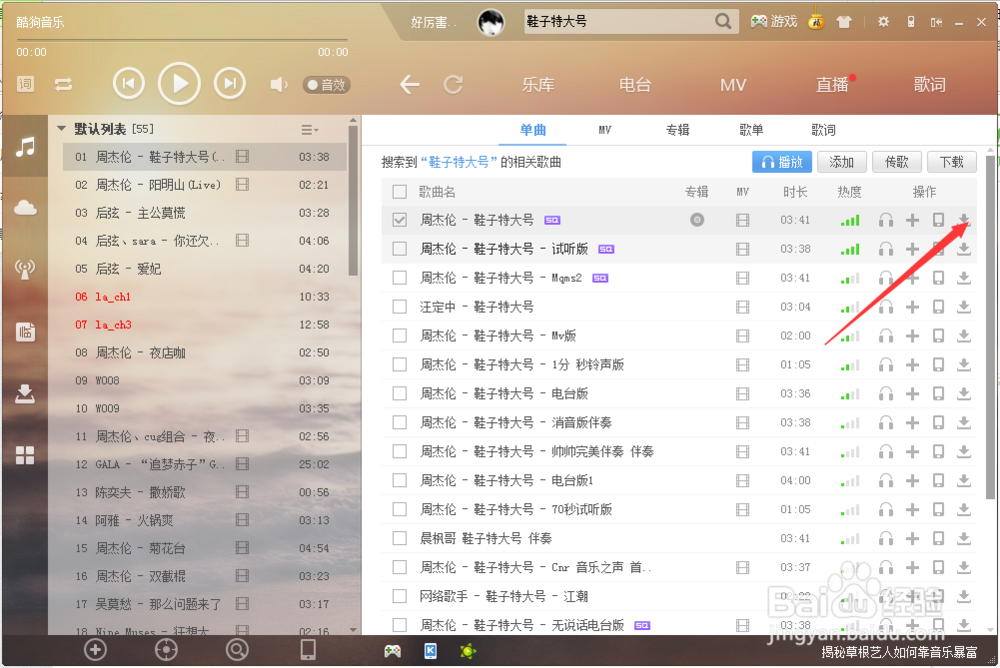Open the 电台 section in top navigation

(634, 85)
